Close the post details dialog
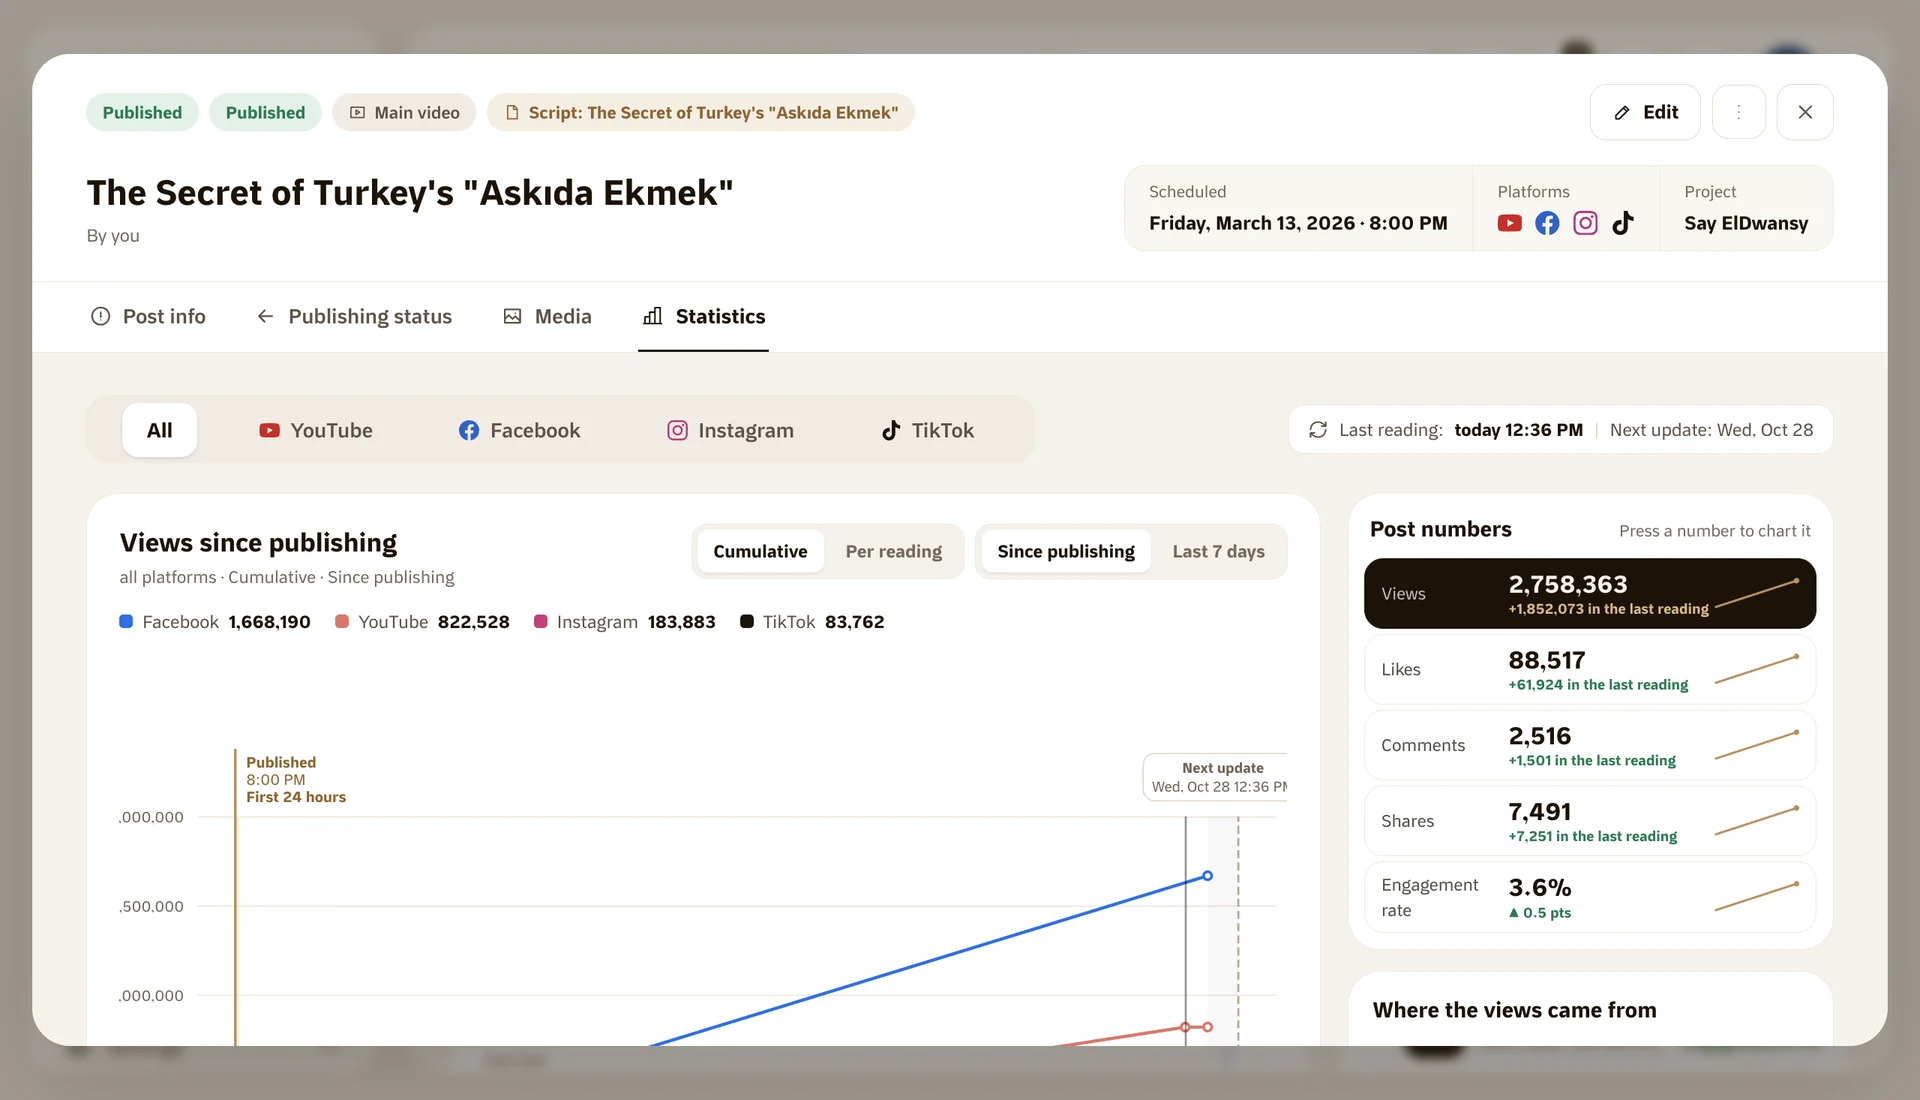This screenshot has width=1920, height=1100. tap(1804, 112)
